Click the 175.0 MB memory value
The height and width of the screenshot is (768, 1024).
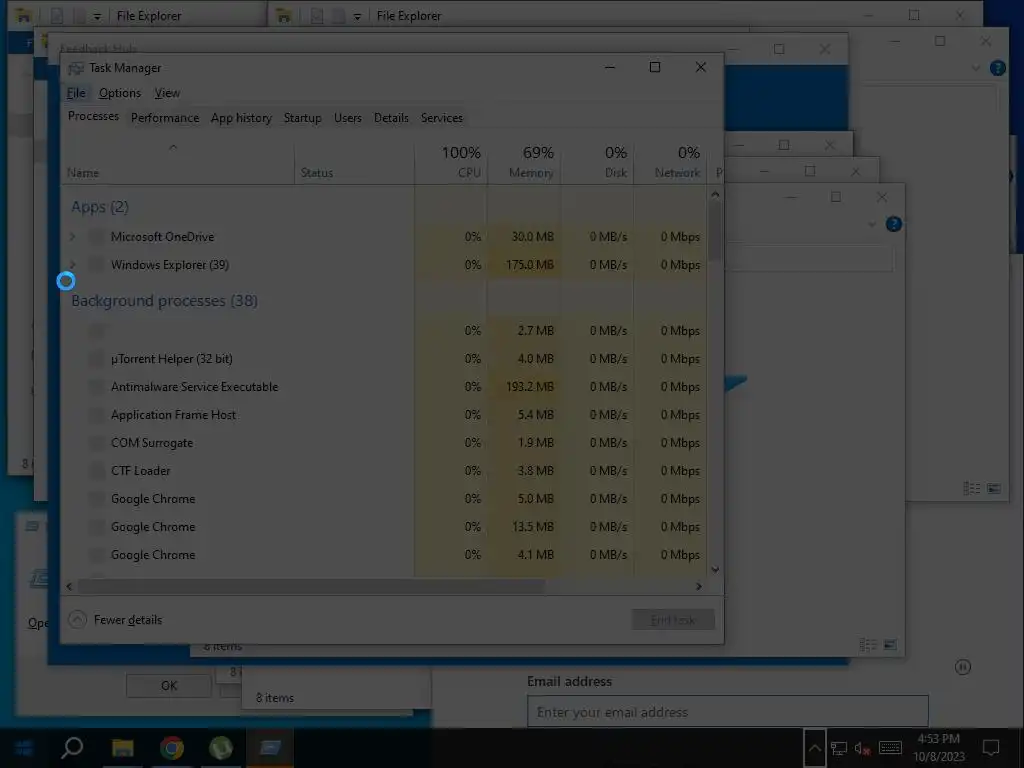click(x=530, y=264)
